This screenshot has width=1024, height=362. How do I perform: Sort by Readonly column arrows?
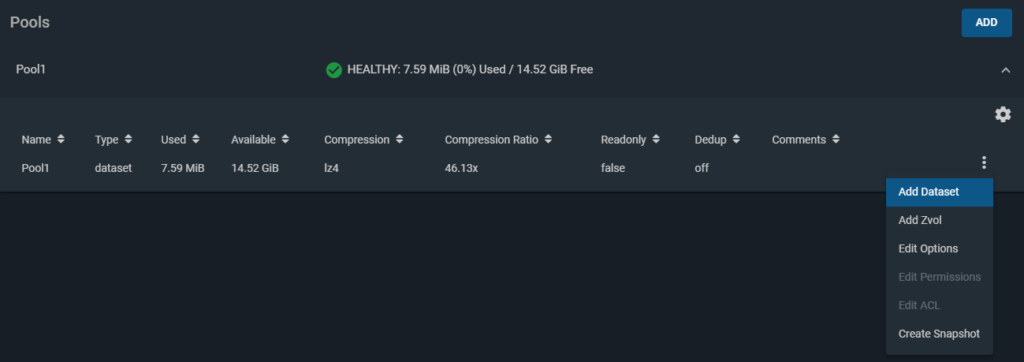(656, 139)
